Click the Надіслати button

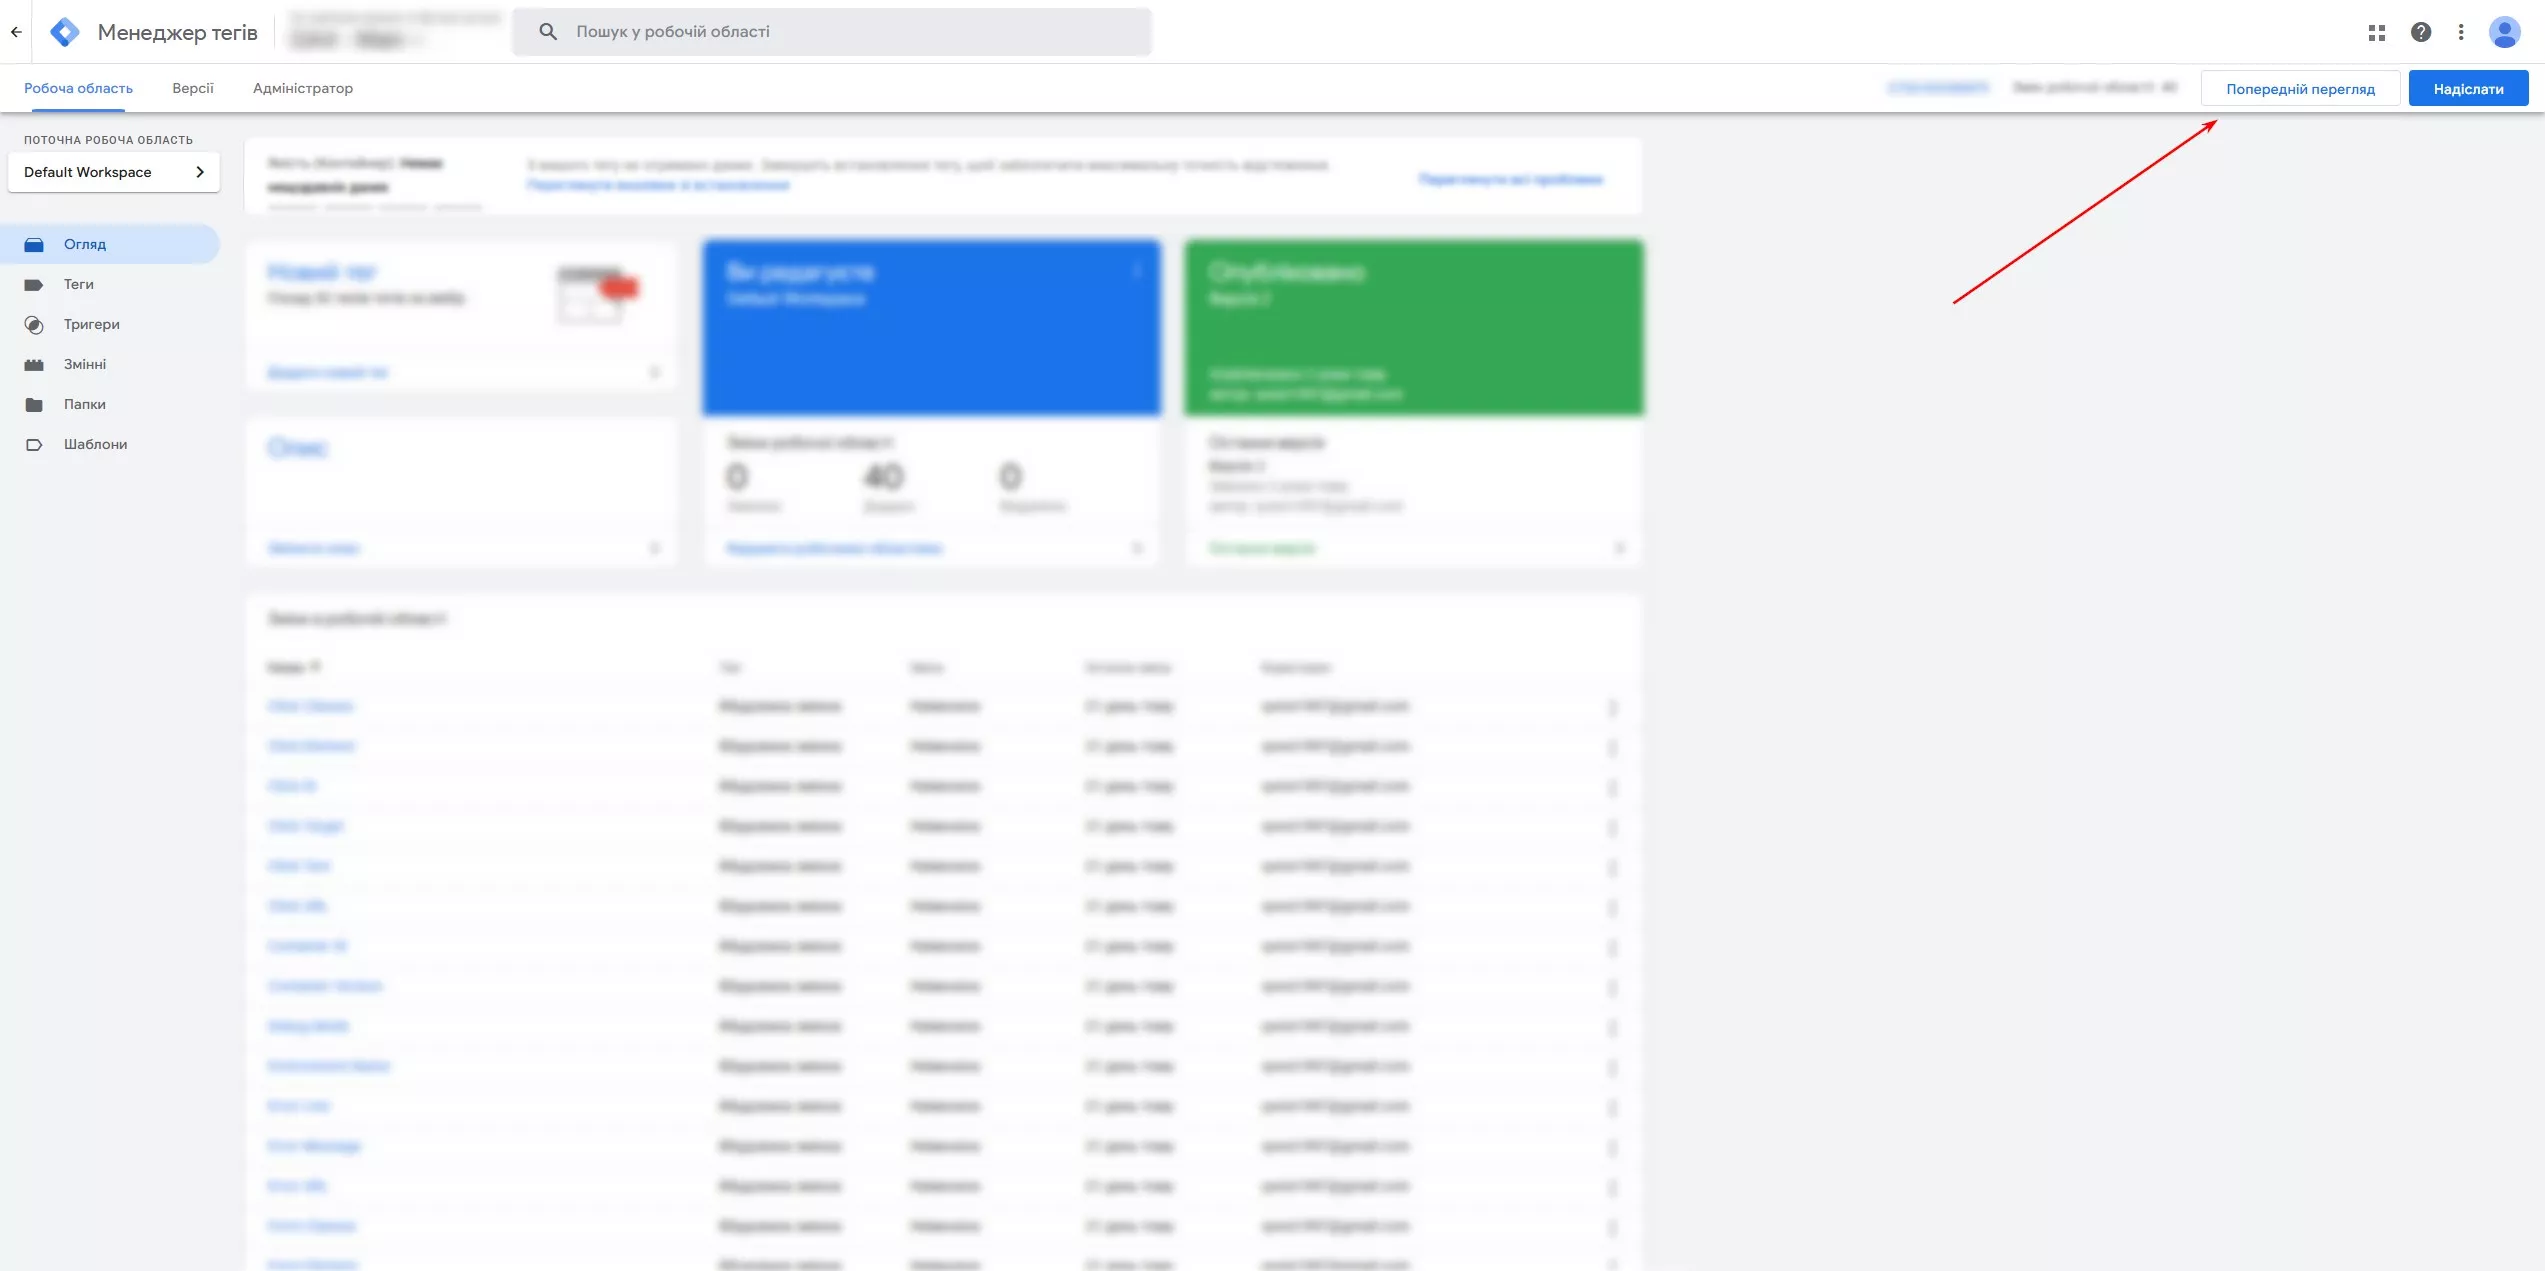[2468, 88]
